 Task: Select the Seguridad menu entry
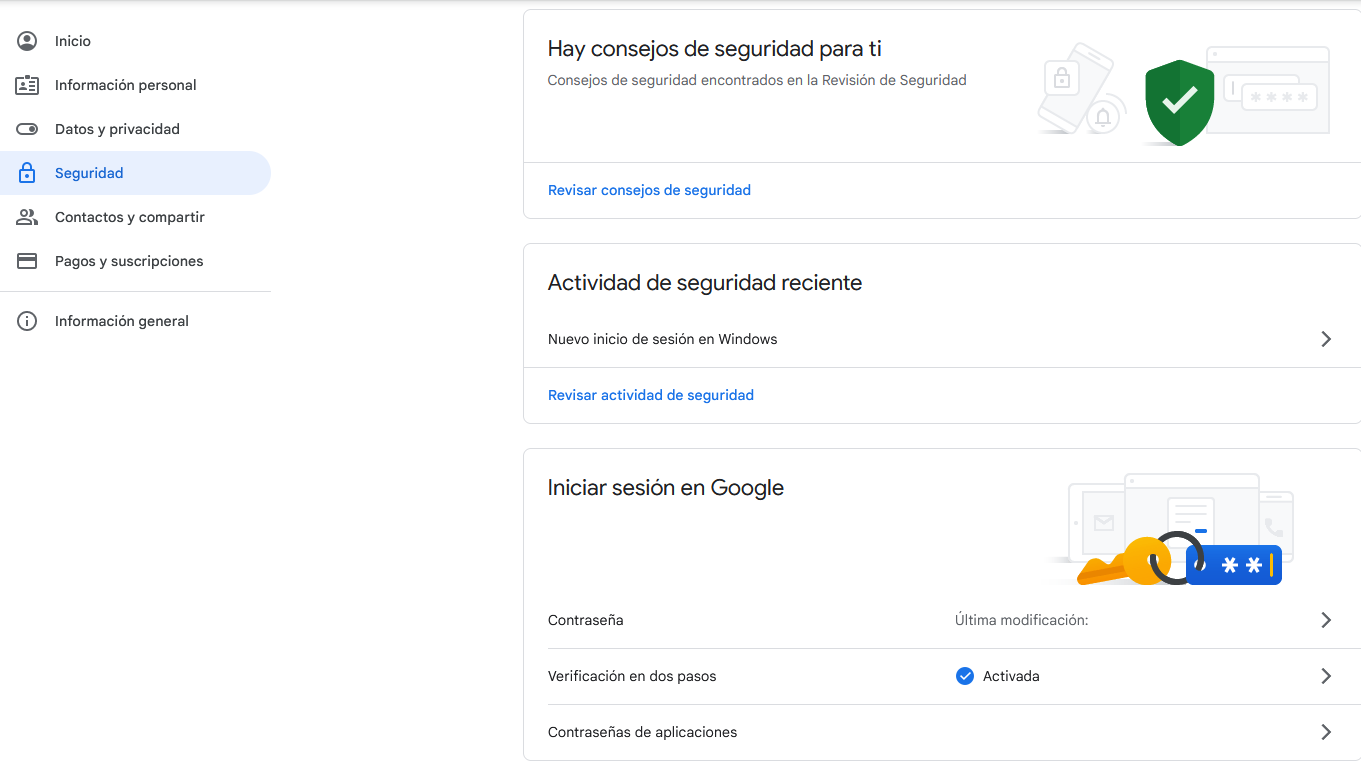pos(136,173)
